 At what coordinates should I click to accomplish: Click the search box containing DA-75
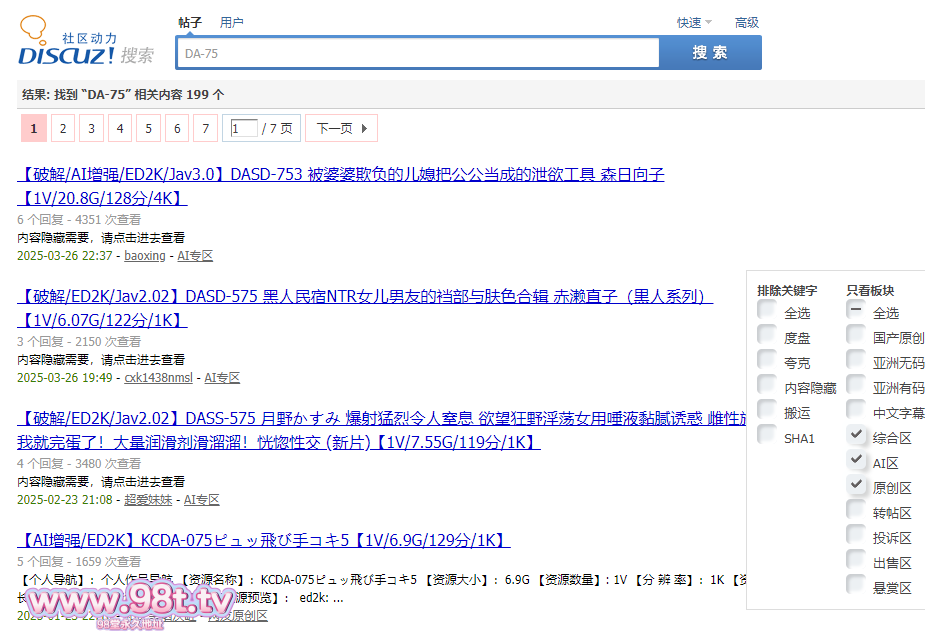(417, 53)
